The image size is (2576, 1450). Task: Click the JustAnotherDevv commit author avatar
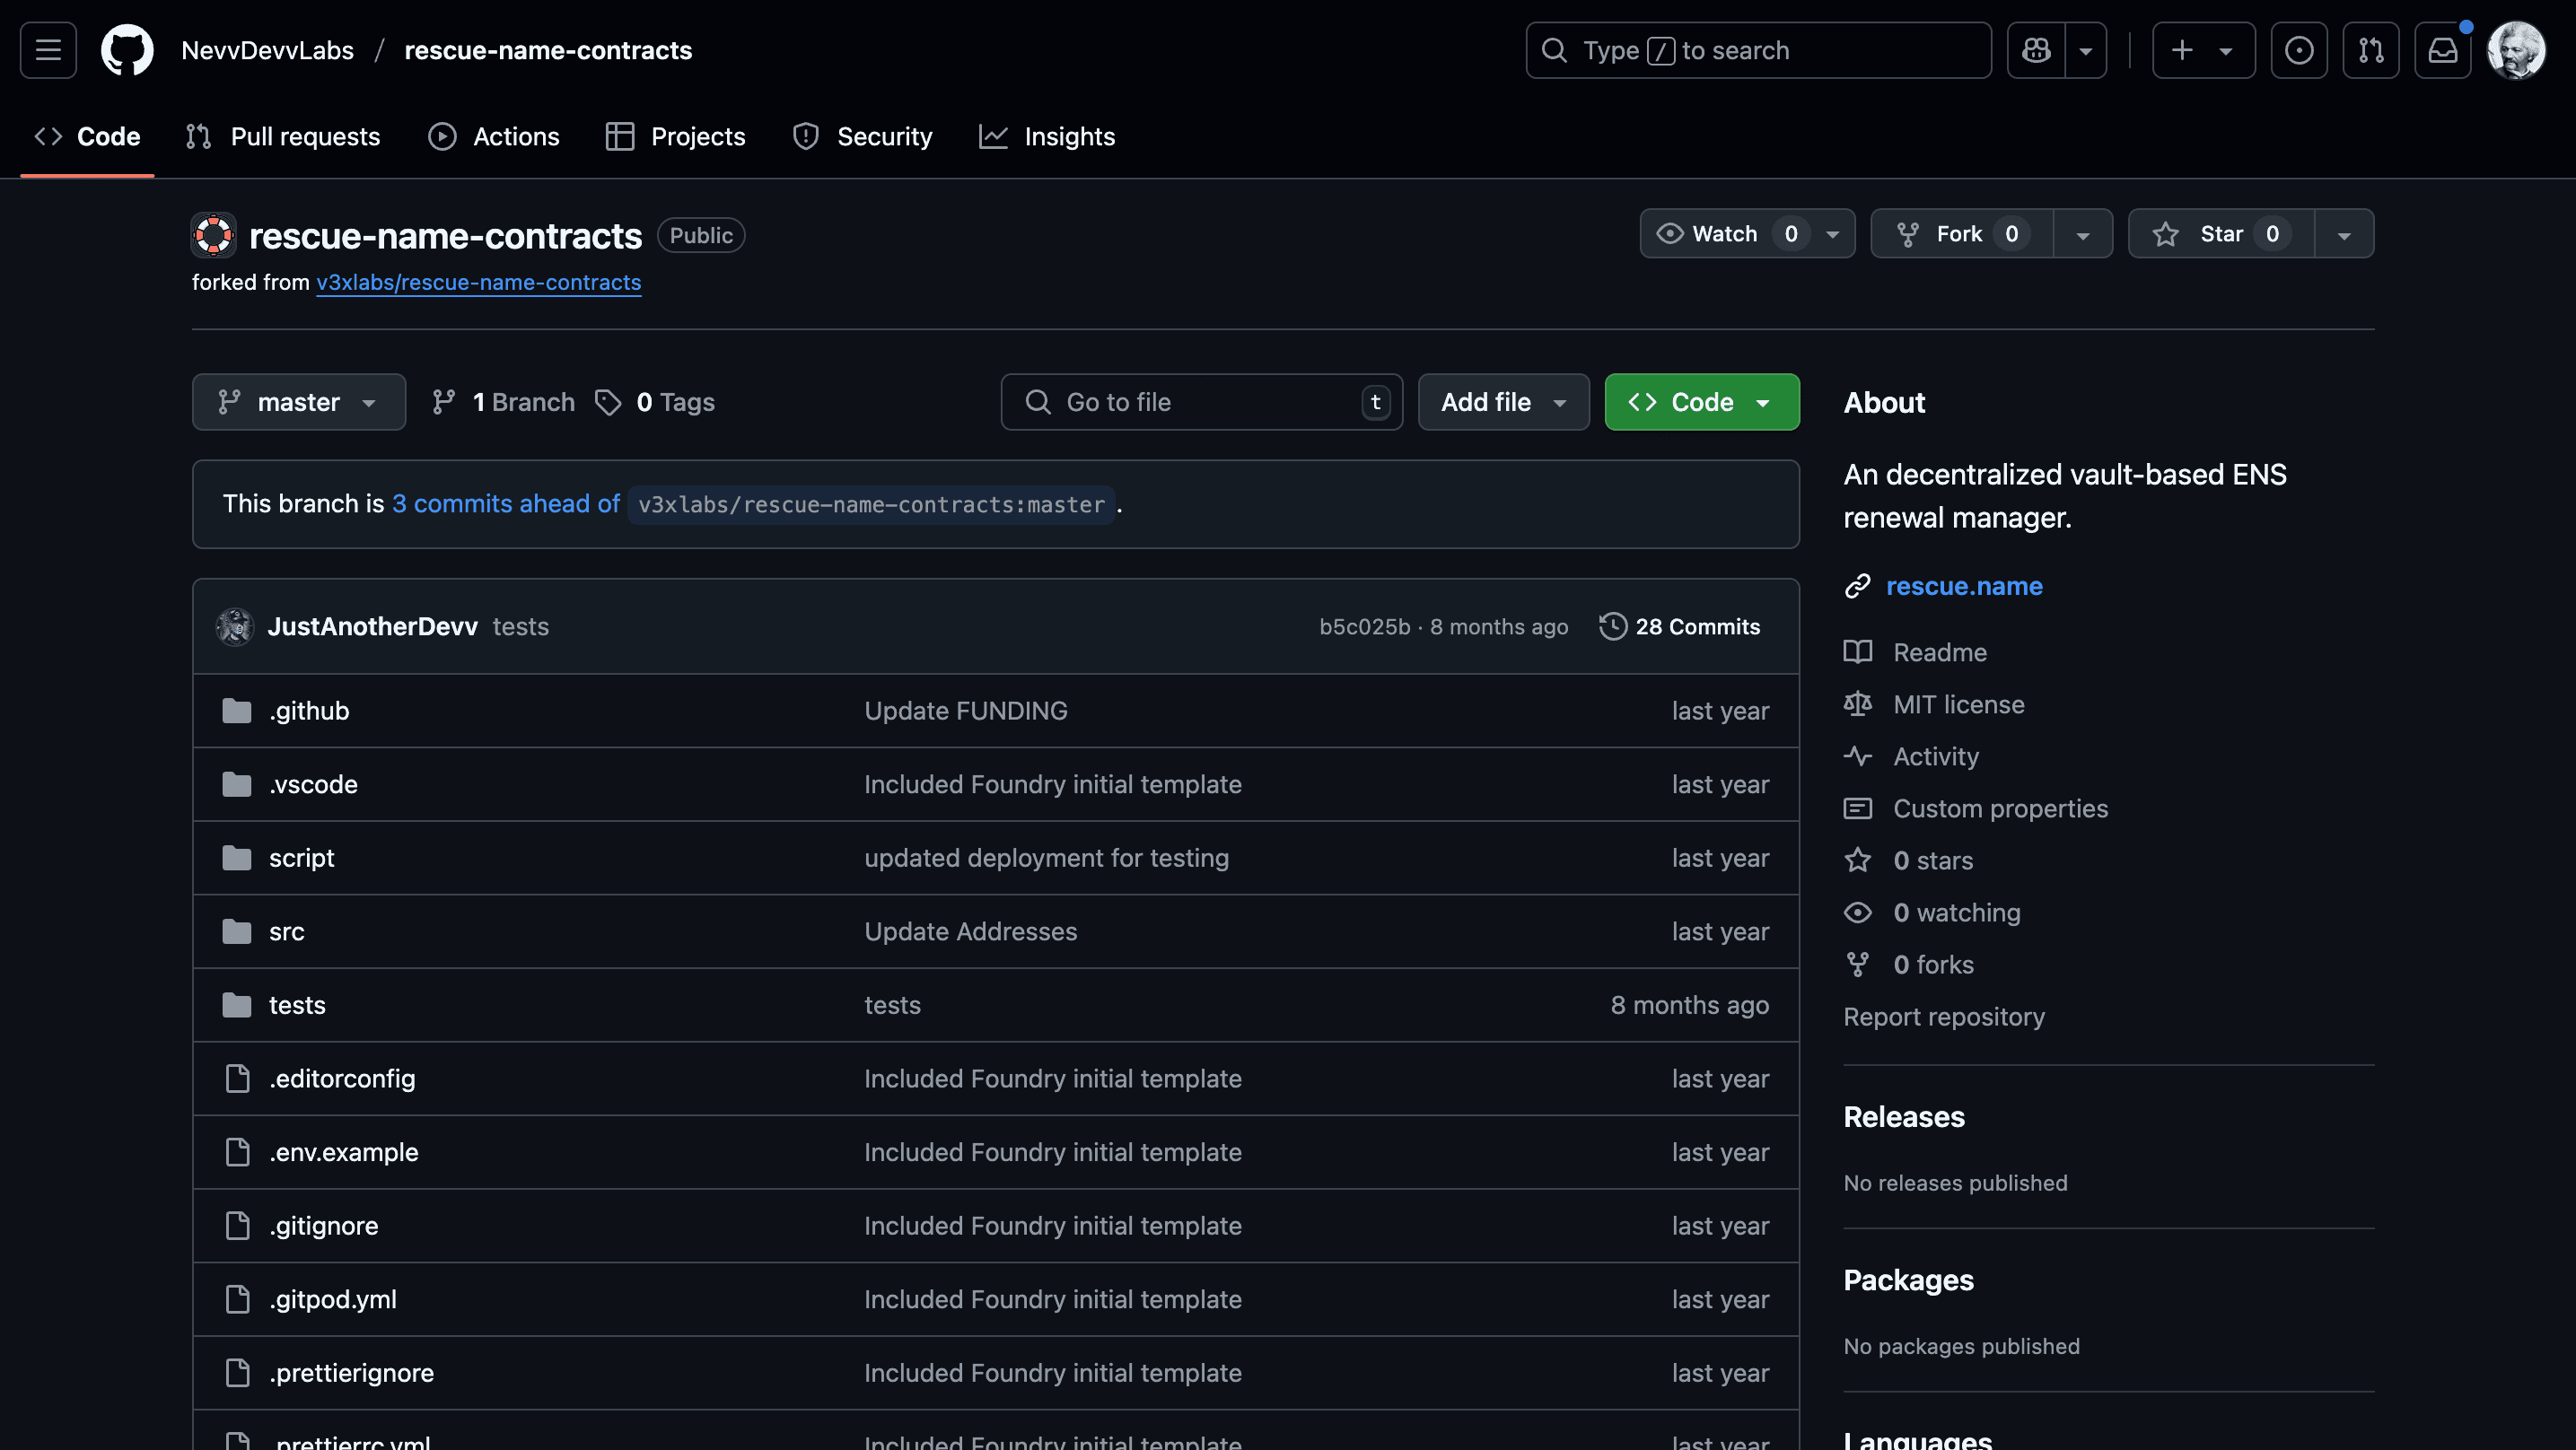[235, 627]
